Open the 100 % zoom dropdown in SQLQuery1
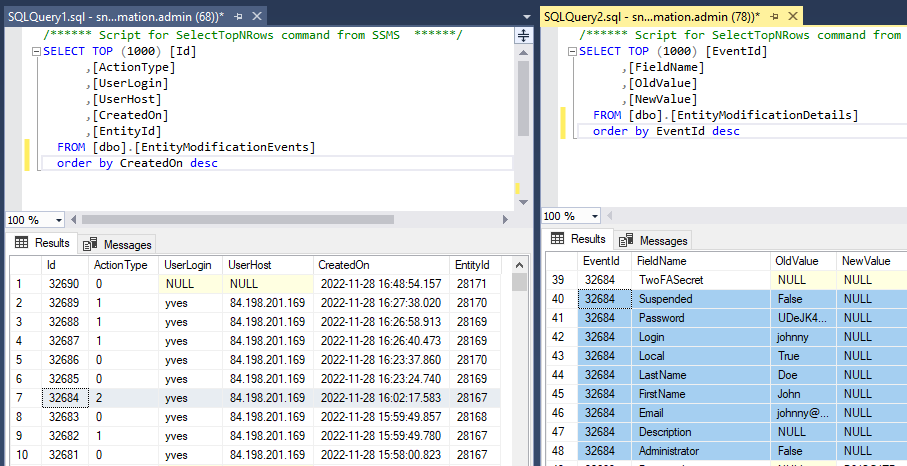Image resolution: width=907 pixels, height=466 pixels. 58,220
